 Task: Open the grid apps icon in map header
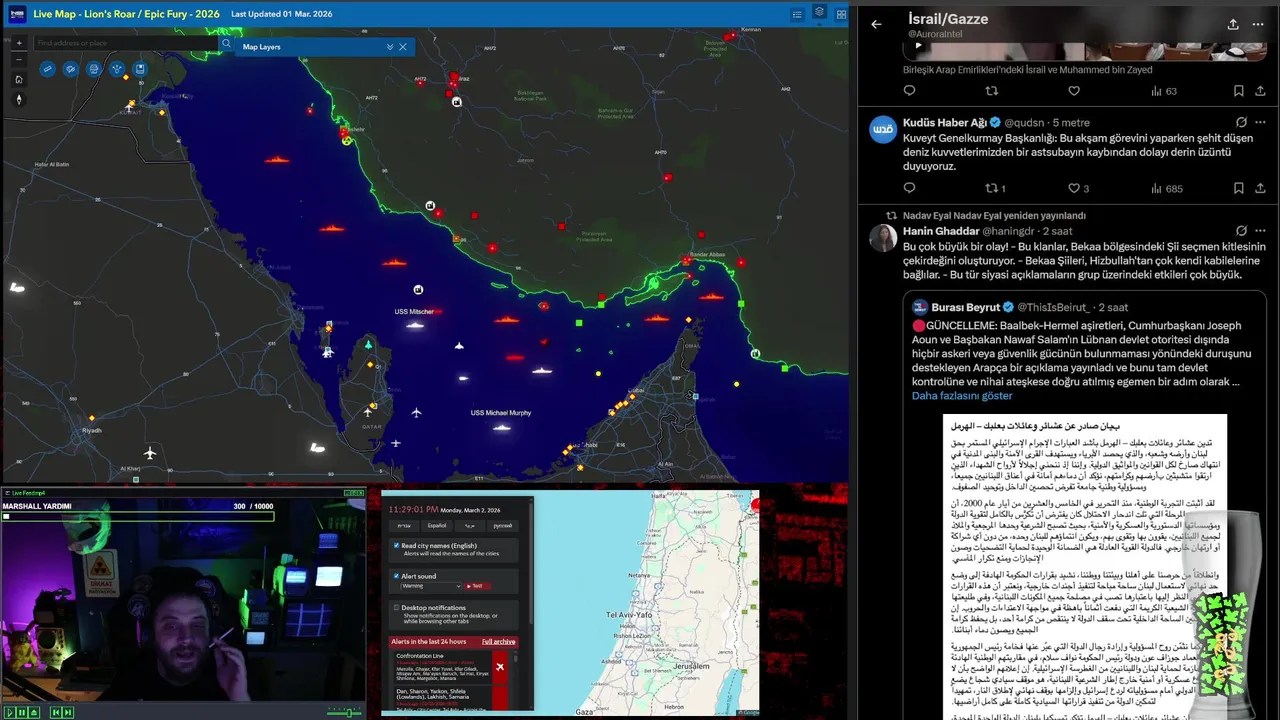pos(841,14)
